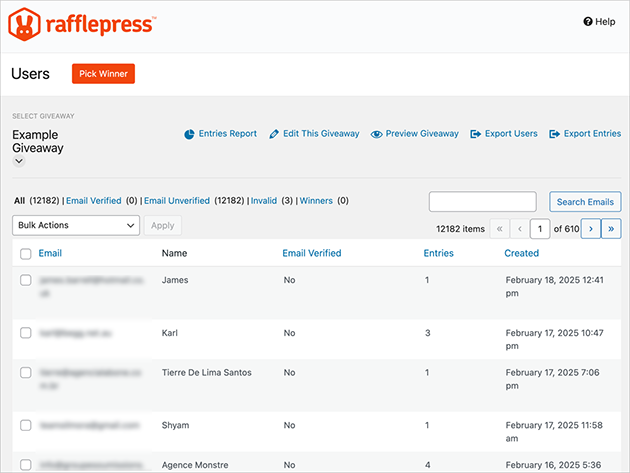
Task: Sort by Entries column
Action: (438, 253)
